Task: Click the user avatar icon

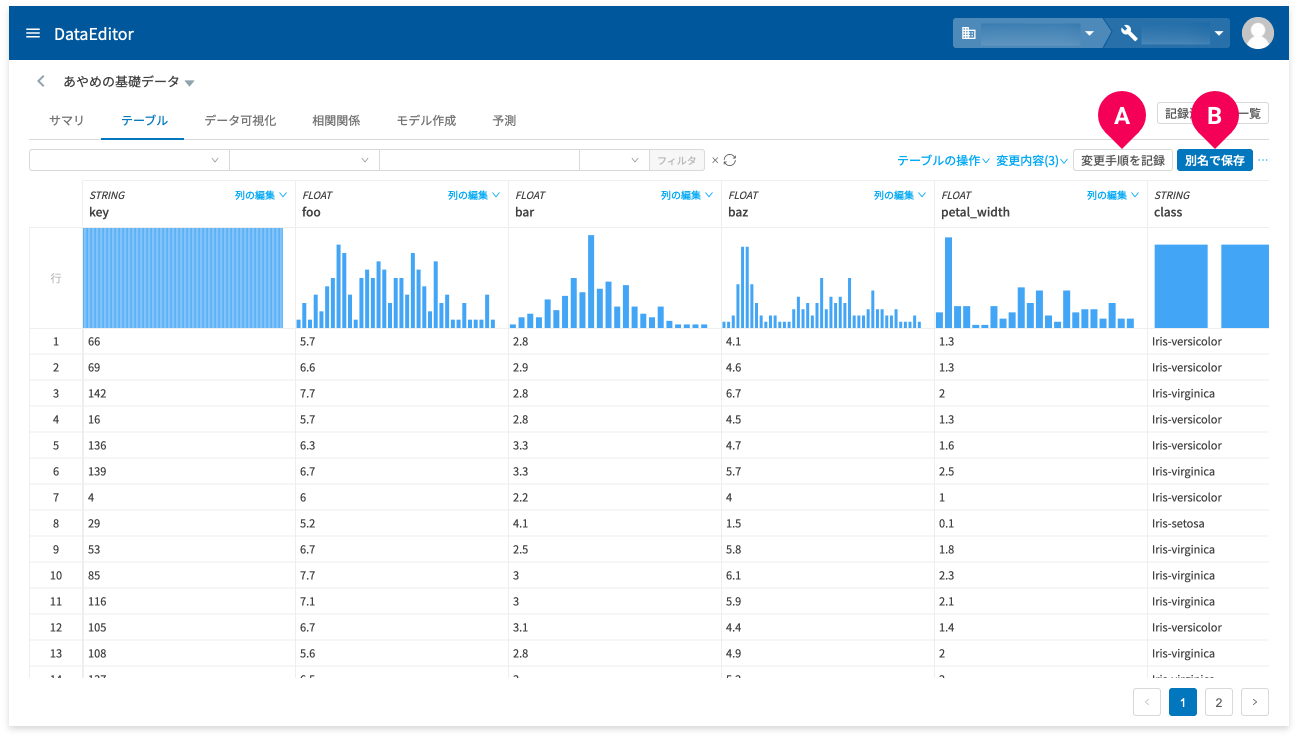Action: (x=1257, y=33)
